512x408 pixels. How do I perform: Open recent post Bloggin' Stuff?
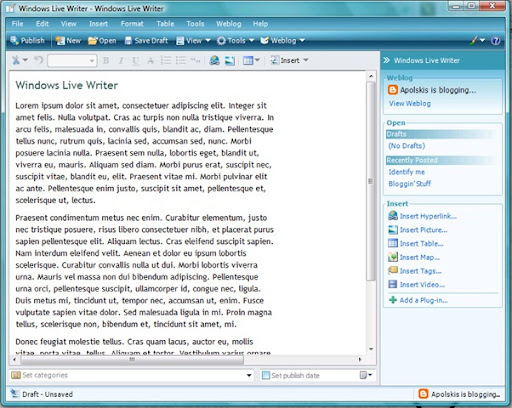[410, 184]
